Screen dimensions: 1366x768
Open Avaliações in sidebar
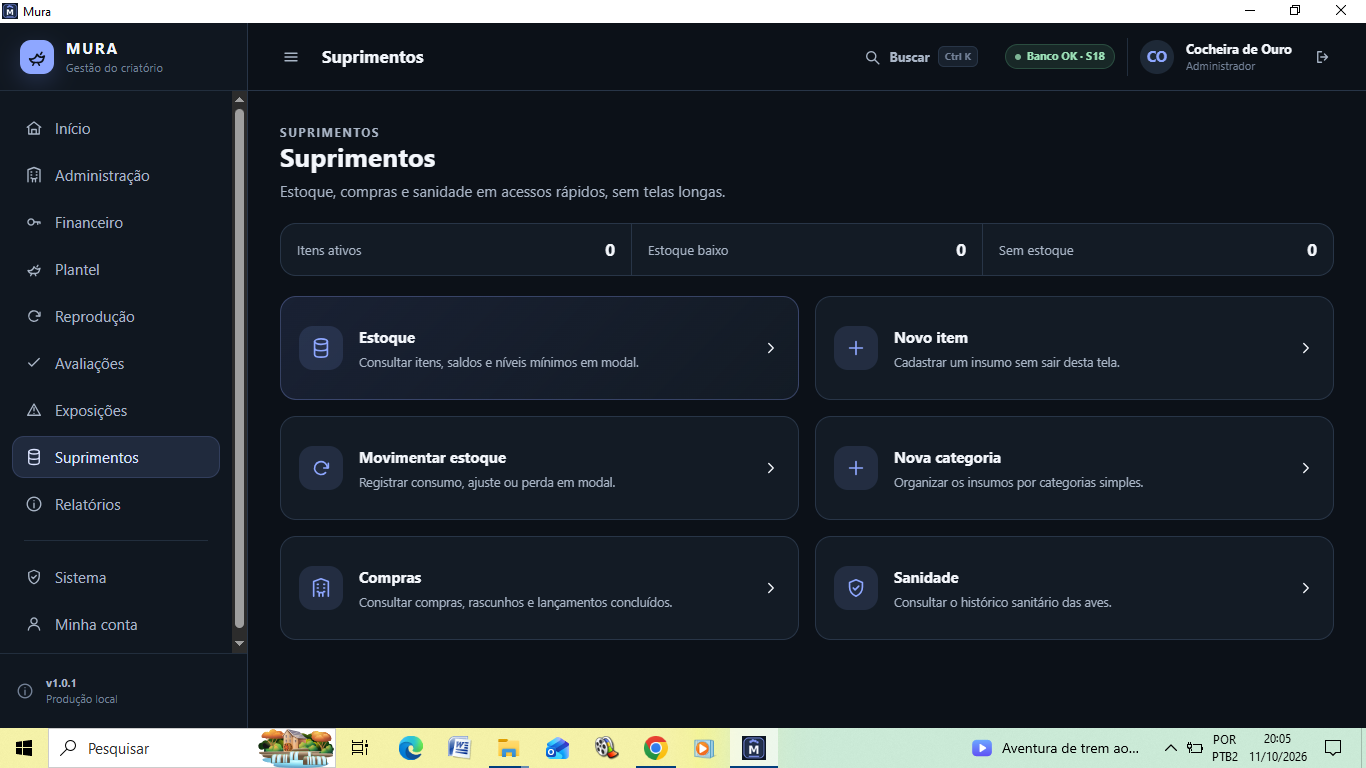tap(116, 363)
